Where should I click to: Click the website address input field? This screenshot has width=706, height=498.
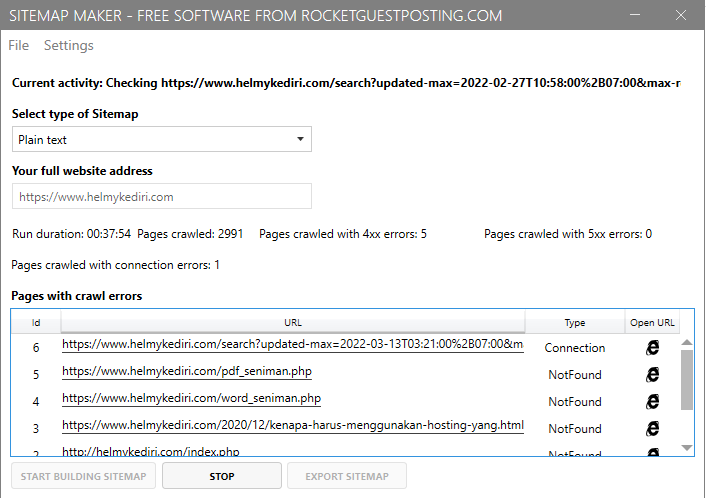162,196
